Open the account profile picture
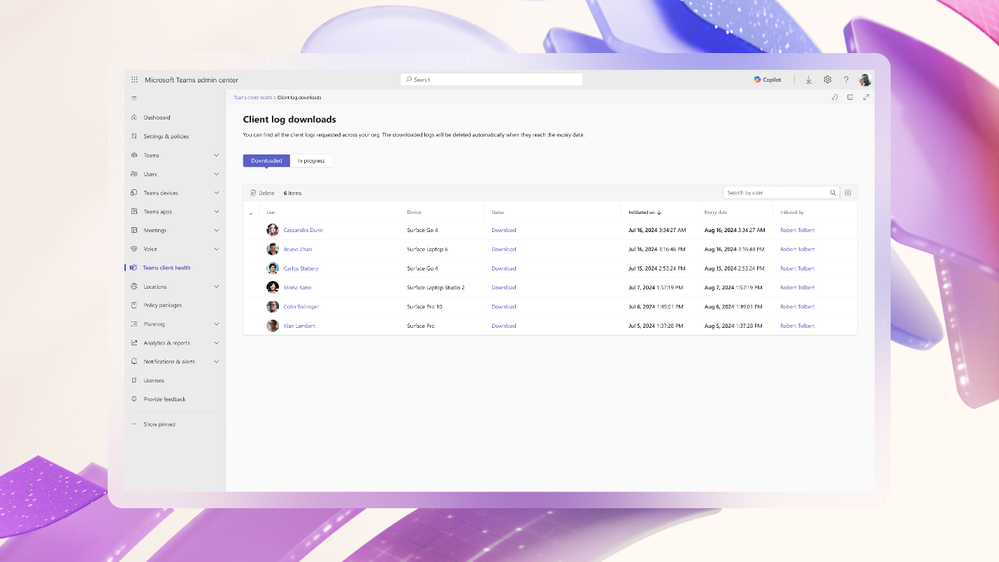Viewport: 999px width, 562px height. [865, 80]
